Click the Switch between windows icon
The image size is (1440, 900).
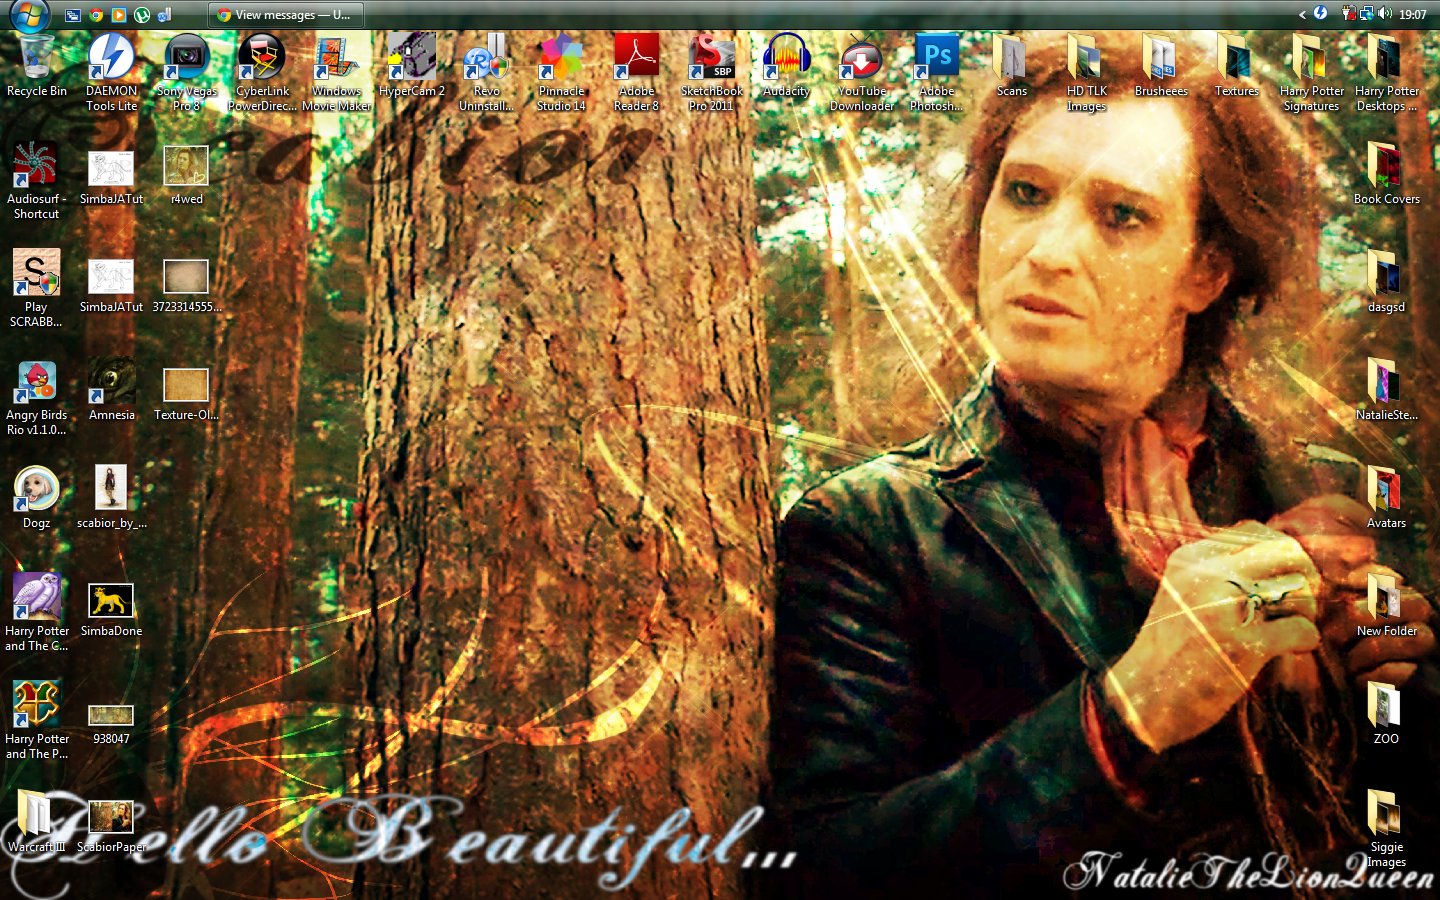73,15
